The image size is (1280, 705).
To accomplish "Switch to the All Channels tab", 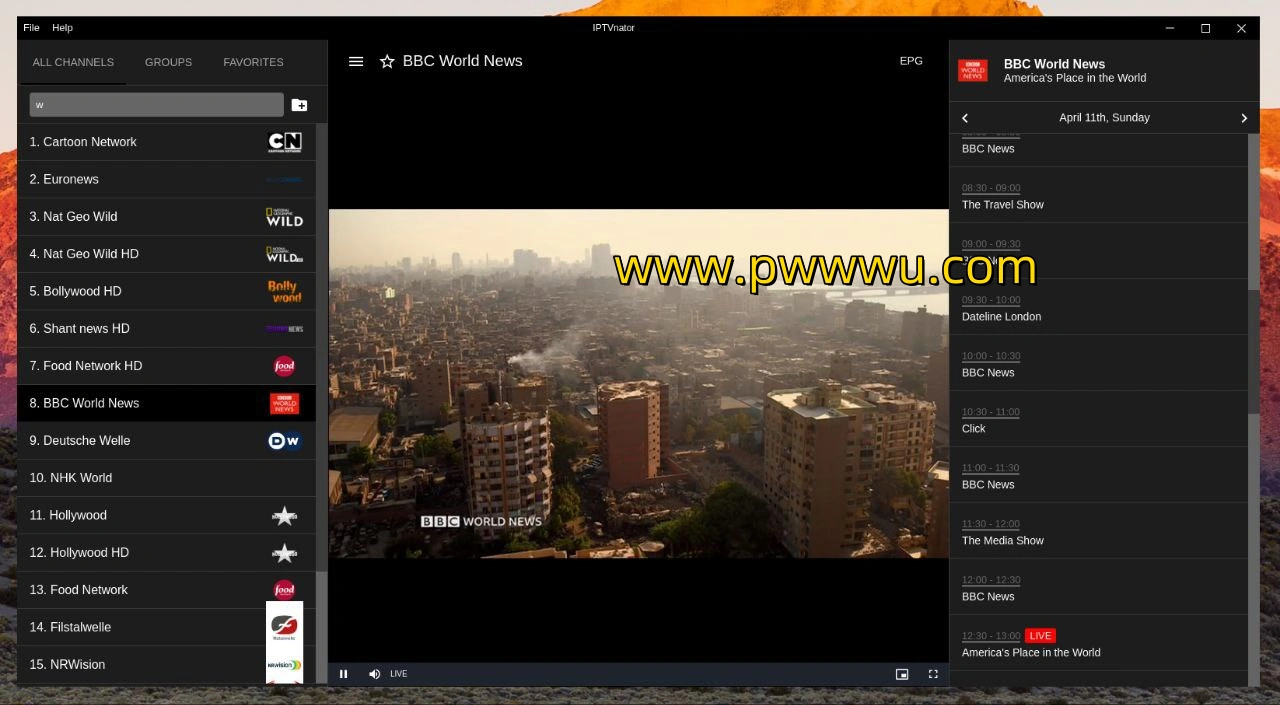I will coord(73,62).
